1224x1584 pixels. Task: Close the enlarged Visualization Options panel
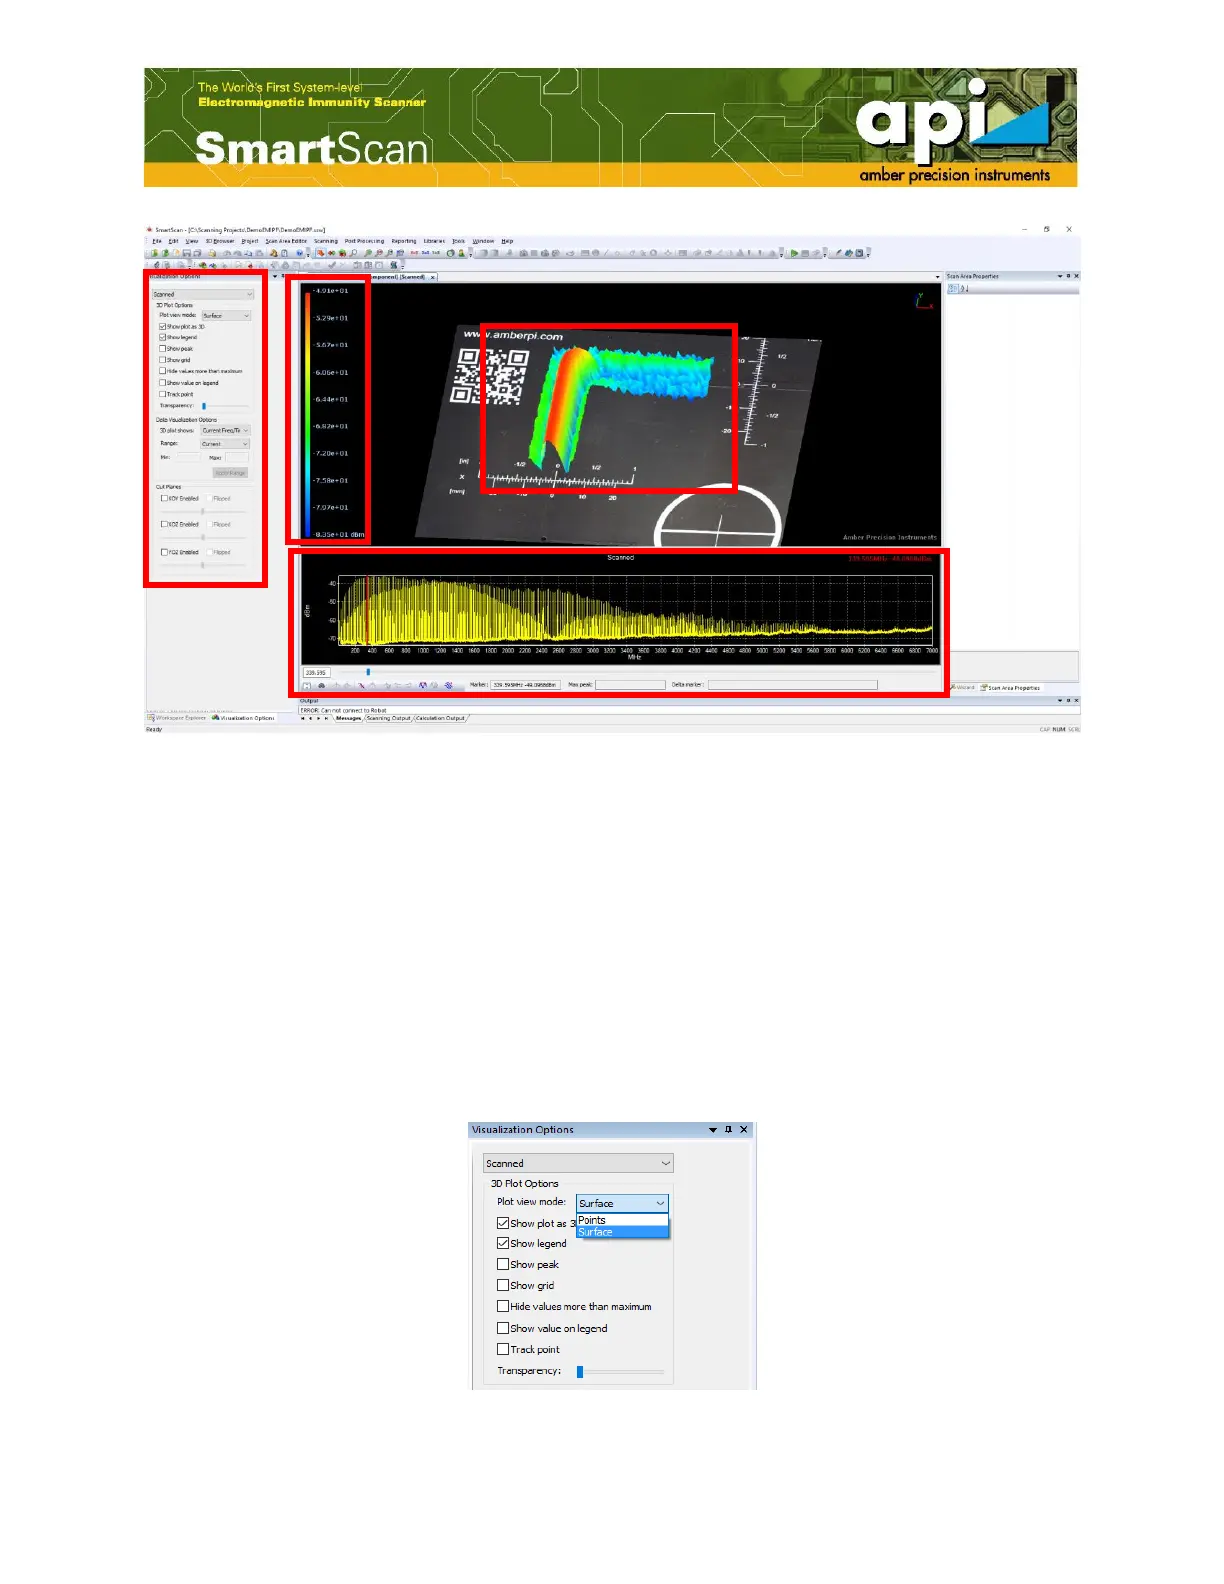(743, 1129)
